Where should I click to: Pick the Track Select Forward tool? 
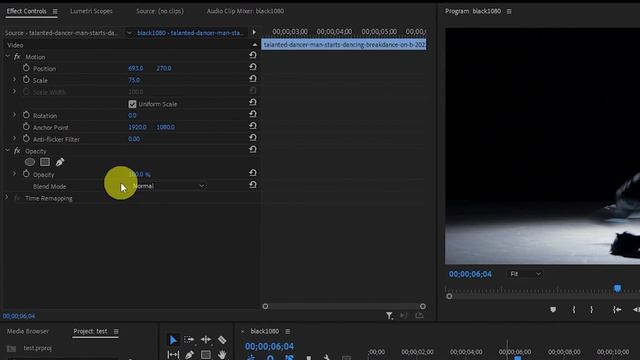(x=189, y=340)
